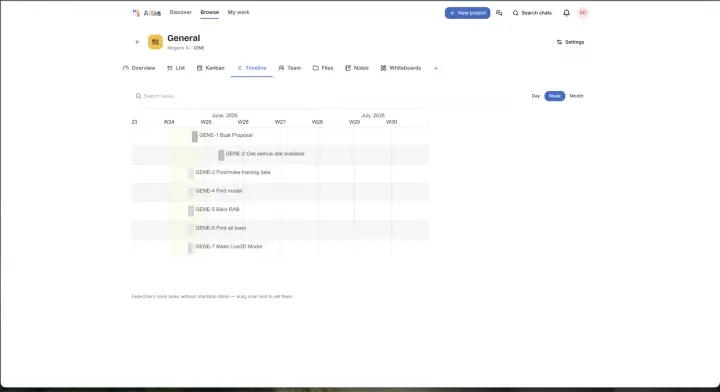Select the Timeline tab
This screenshot has width=720, height=392.
click(x=252, y=68)
